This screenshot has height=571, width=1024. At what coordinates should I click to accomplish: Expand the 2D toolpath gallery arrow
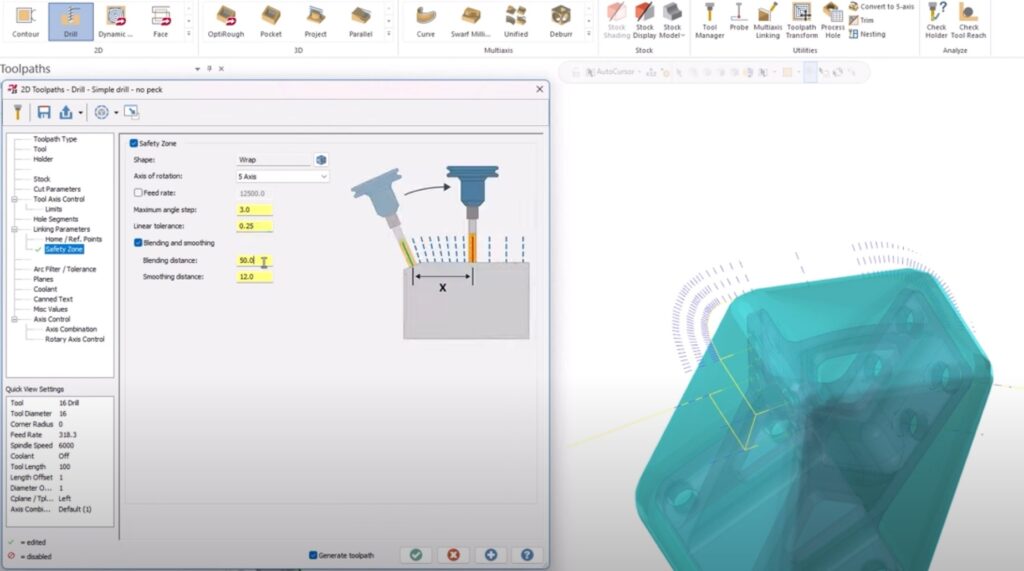tap(189, 33)
